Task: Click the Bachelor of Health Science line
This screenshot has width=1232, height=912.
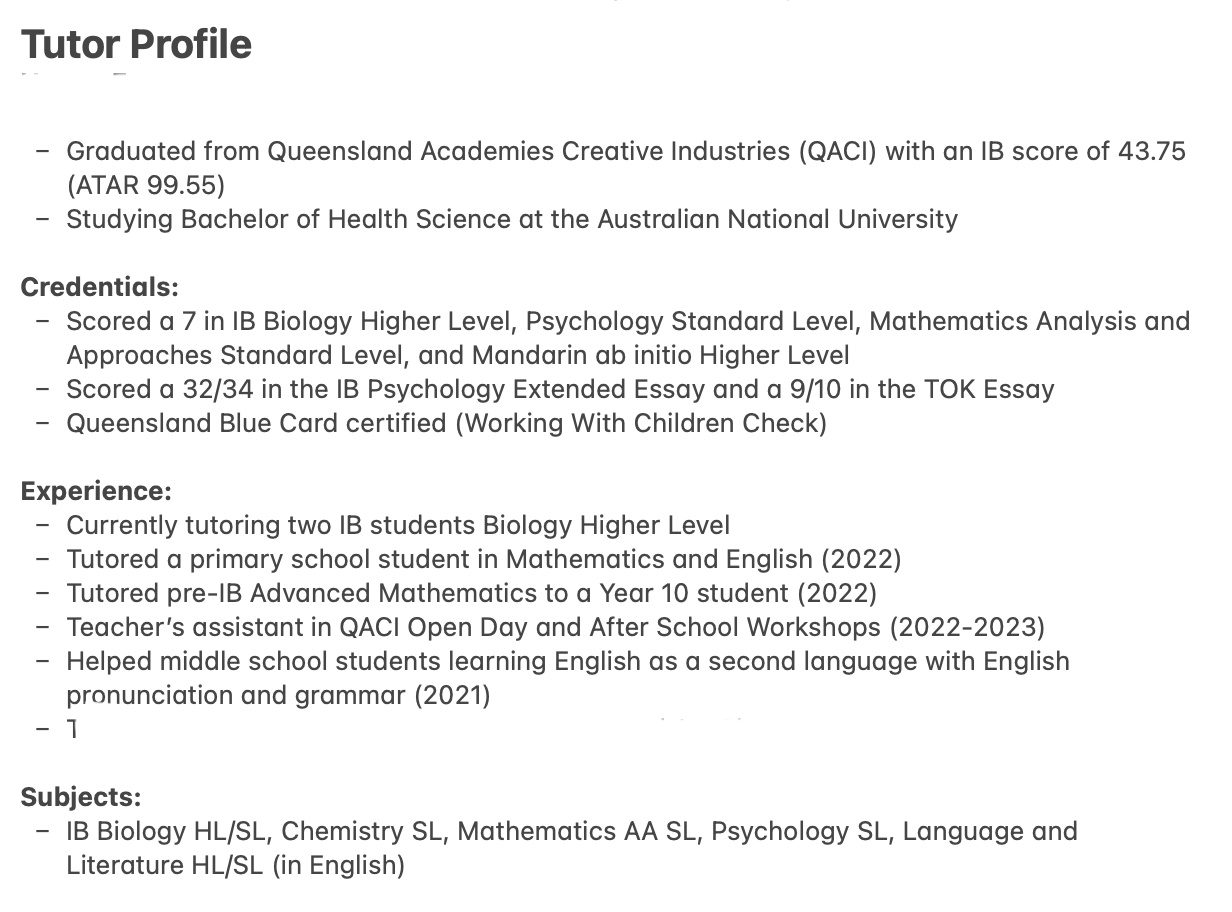Action: [x=511, y=219]
